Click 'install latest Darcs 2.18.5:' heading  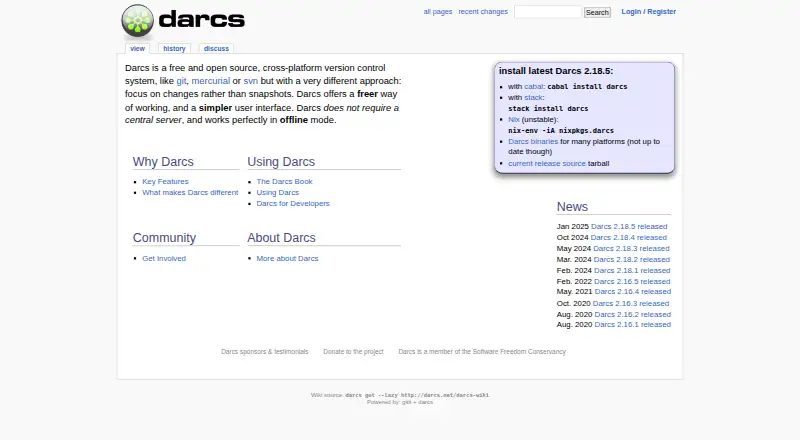tap(556, 71)
